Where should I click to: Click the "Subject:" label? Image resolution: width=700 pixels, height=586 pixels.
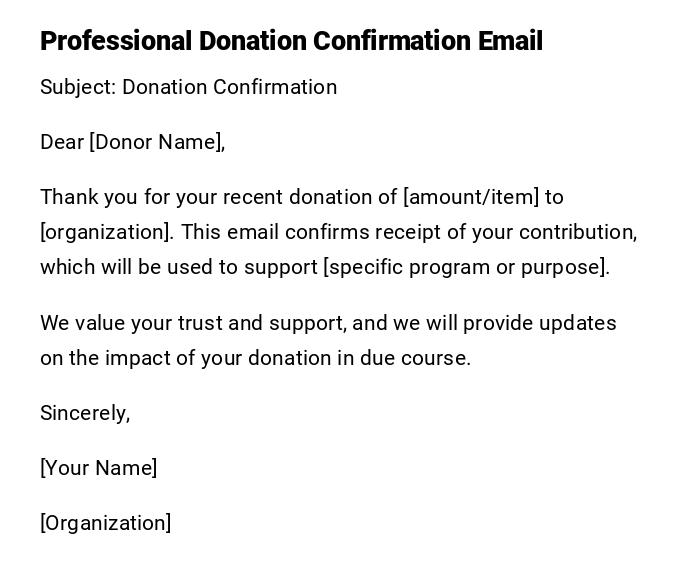pos(77,87)
